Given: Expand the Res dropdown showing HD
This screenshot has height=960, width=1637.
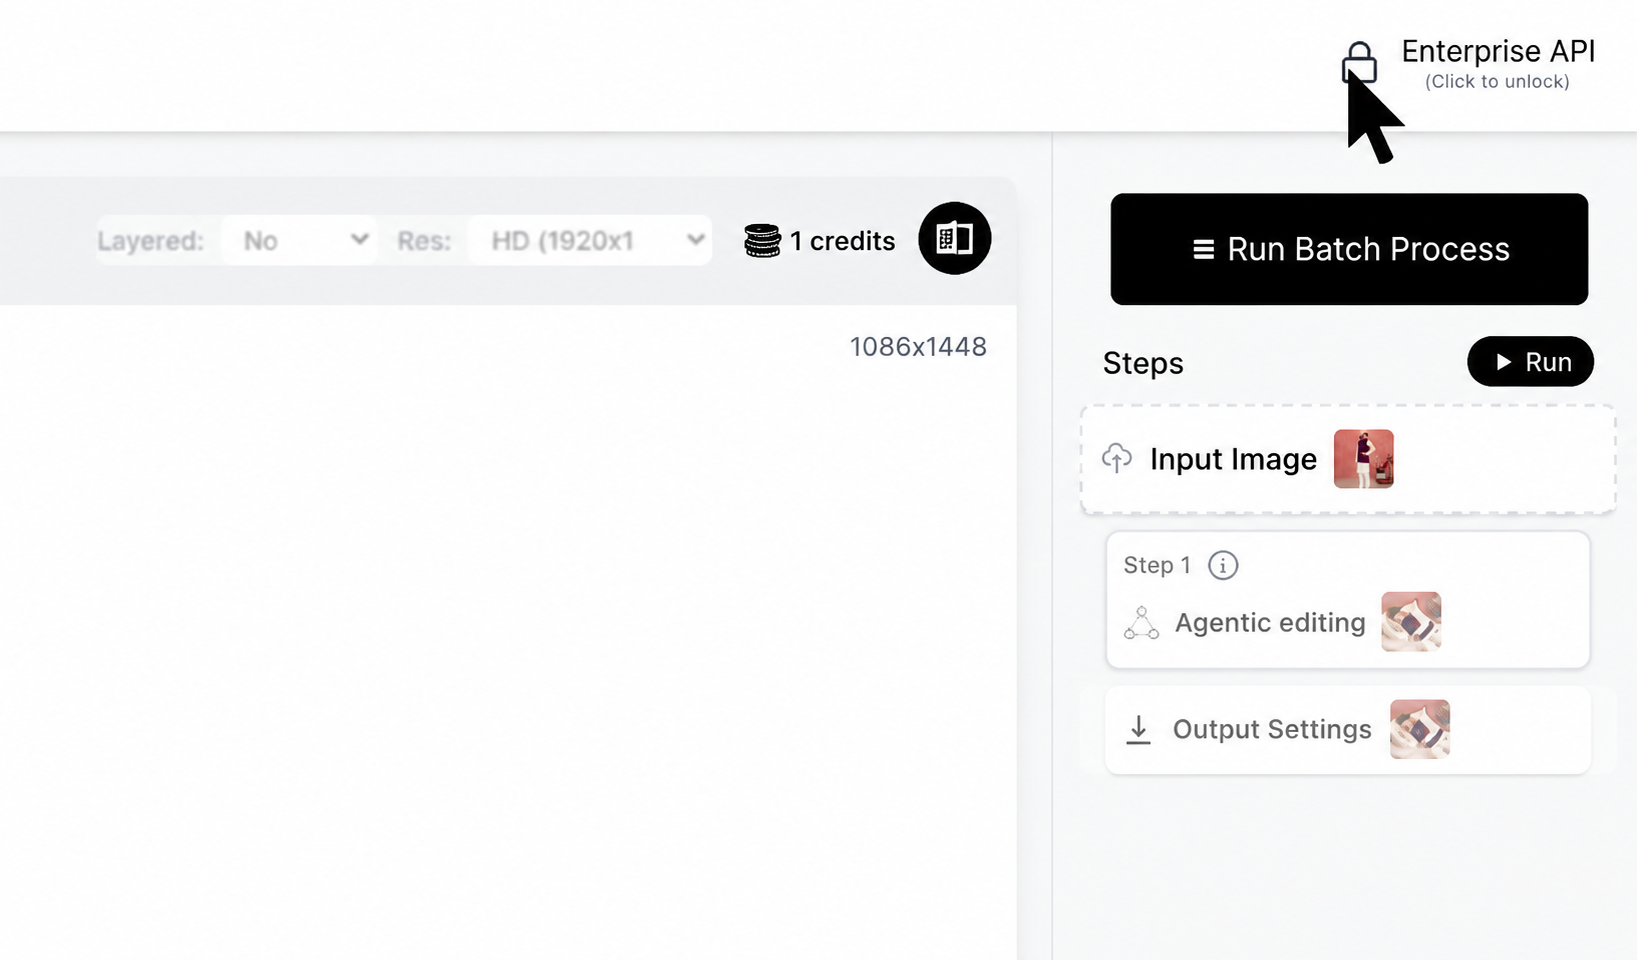Looking at the screenshot, I should pyautogui.click(x=590, y=240).
